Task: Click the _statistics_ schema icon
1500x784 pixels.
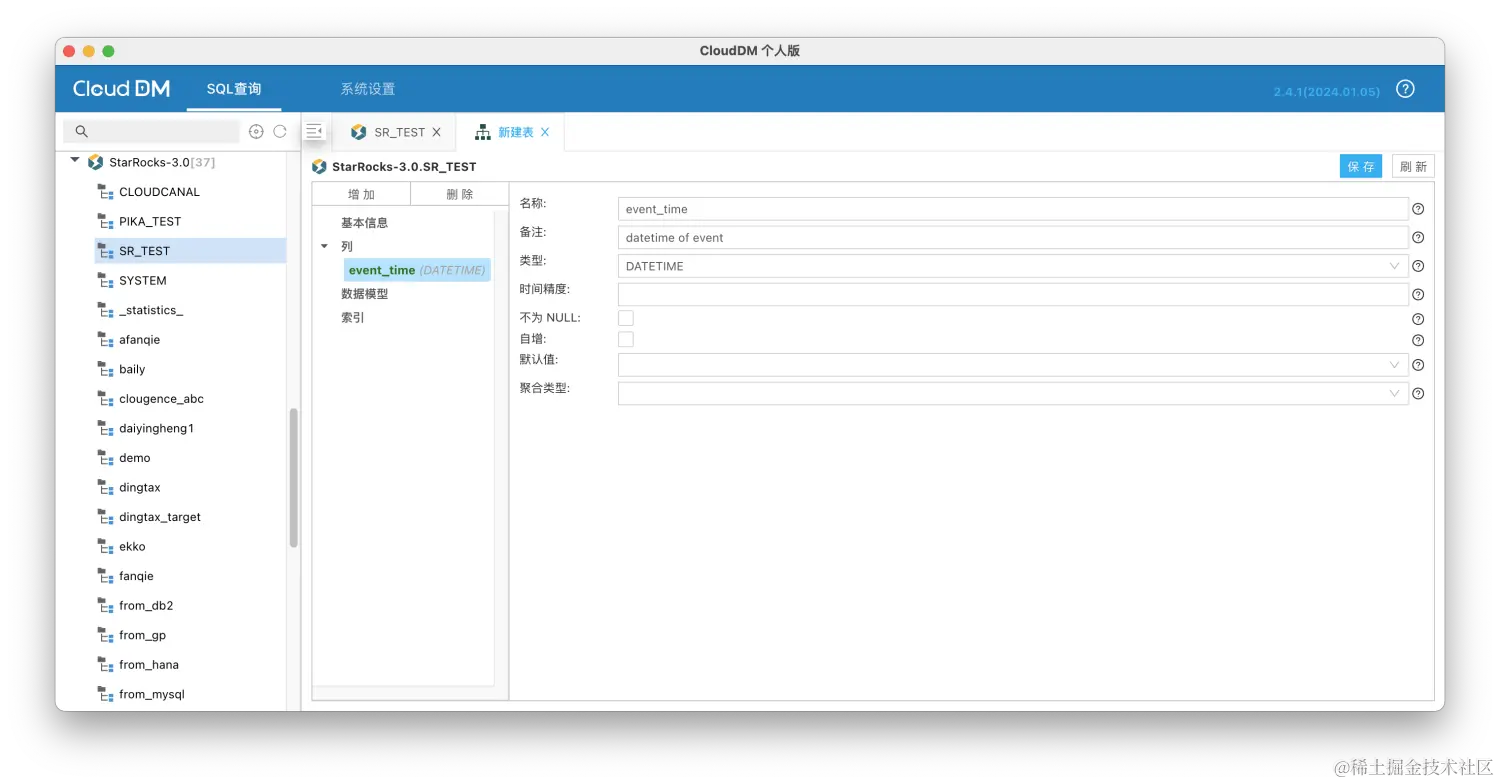Action: (x=105, y=310)
